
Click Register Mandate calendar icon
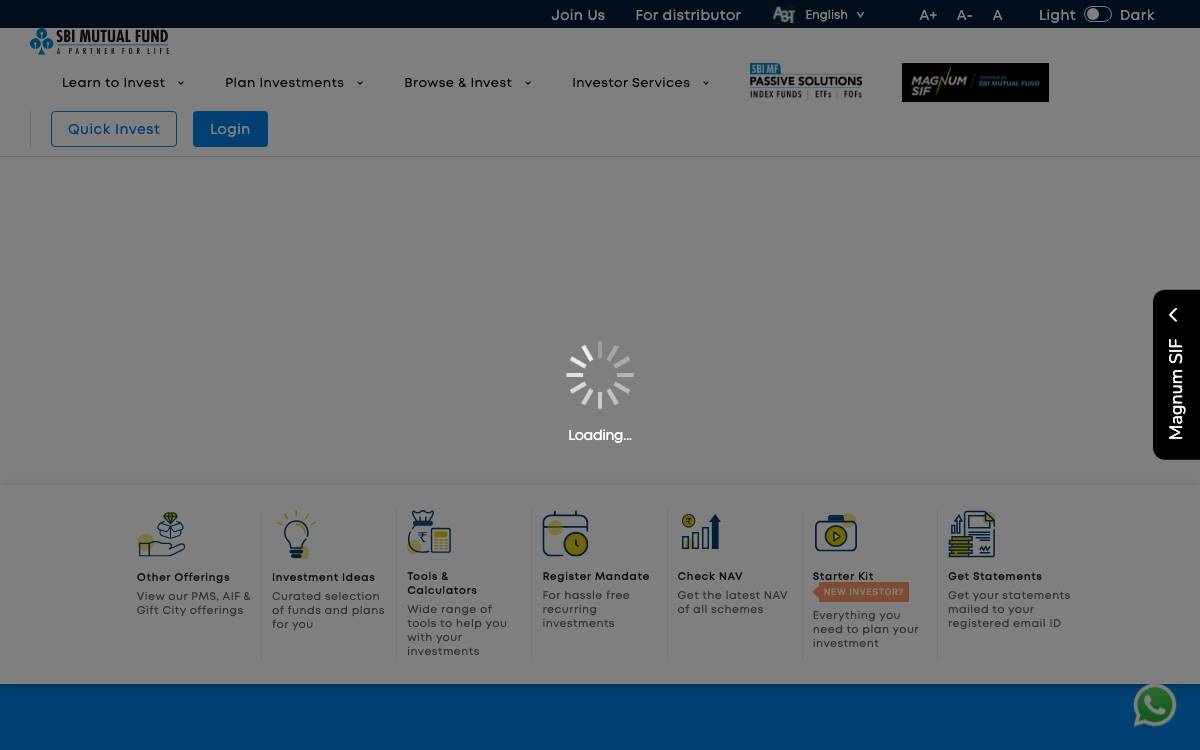tap(565, 533)
